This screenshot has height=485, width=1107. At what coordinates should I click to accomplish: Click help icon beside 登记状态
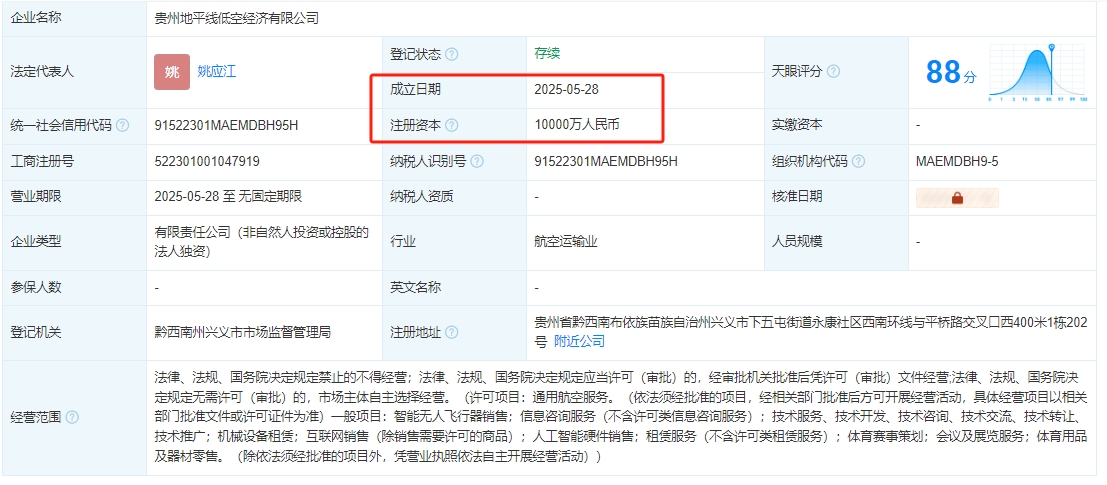click(452, 54)
